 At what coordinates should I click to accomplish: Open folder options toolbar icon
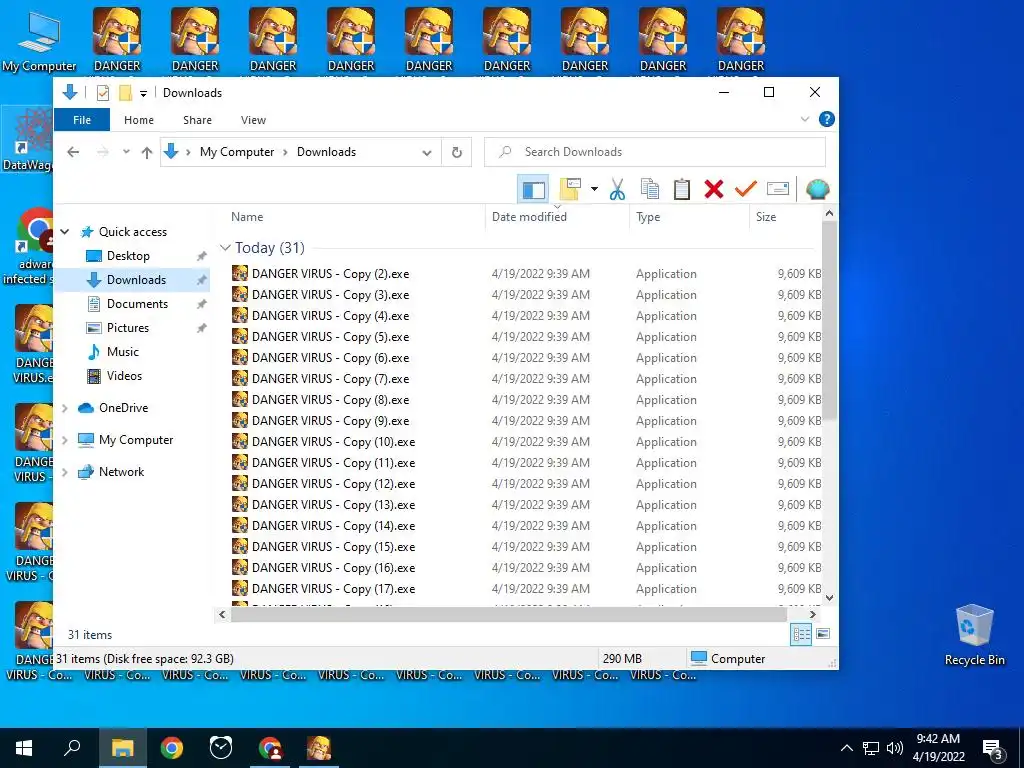coord(570,189)
